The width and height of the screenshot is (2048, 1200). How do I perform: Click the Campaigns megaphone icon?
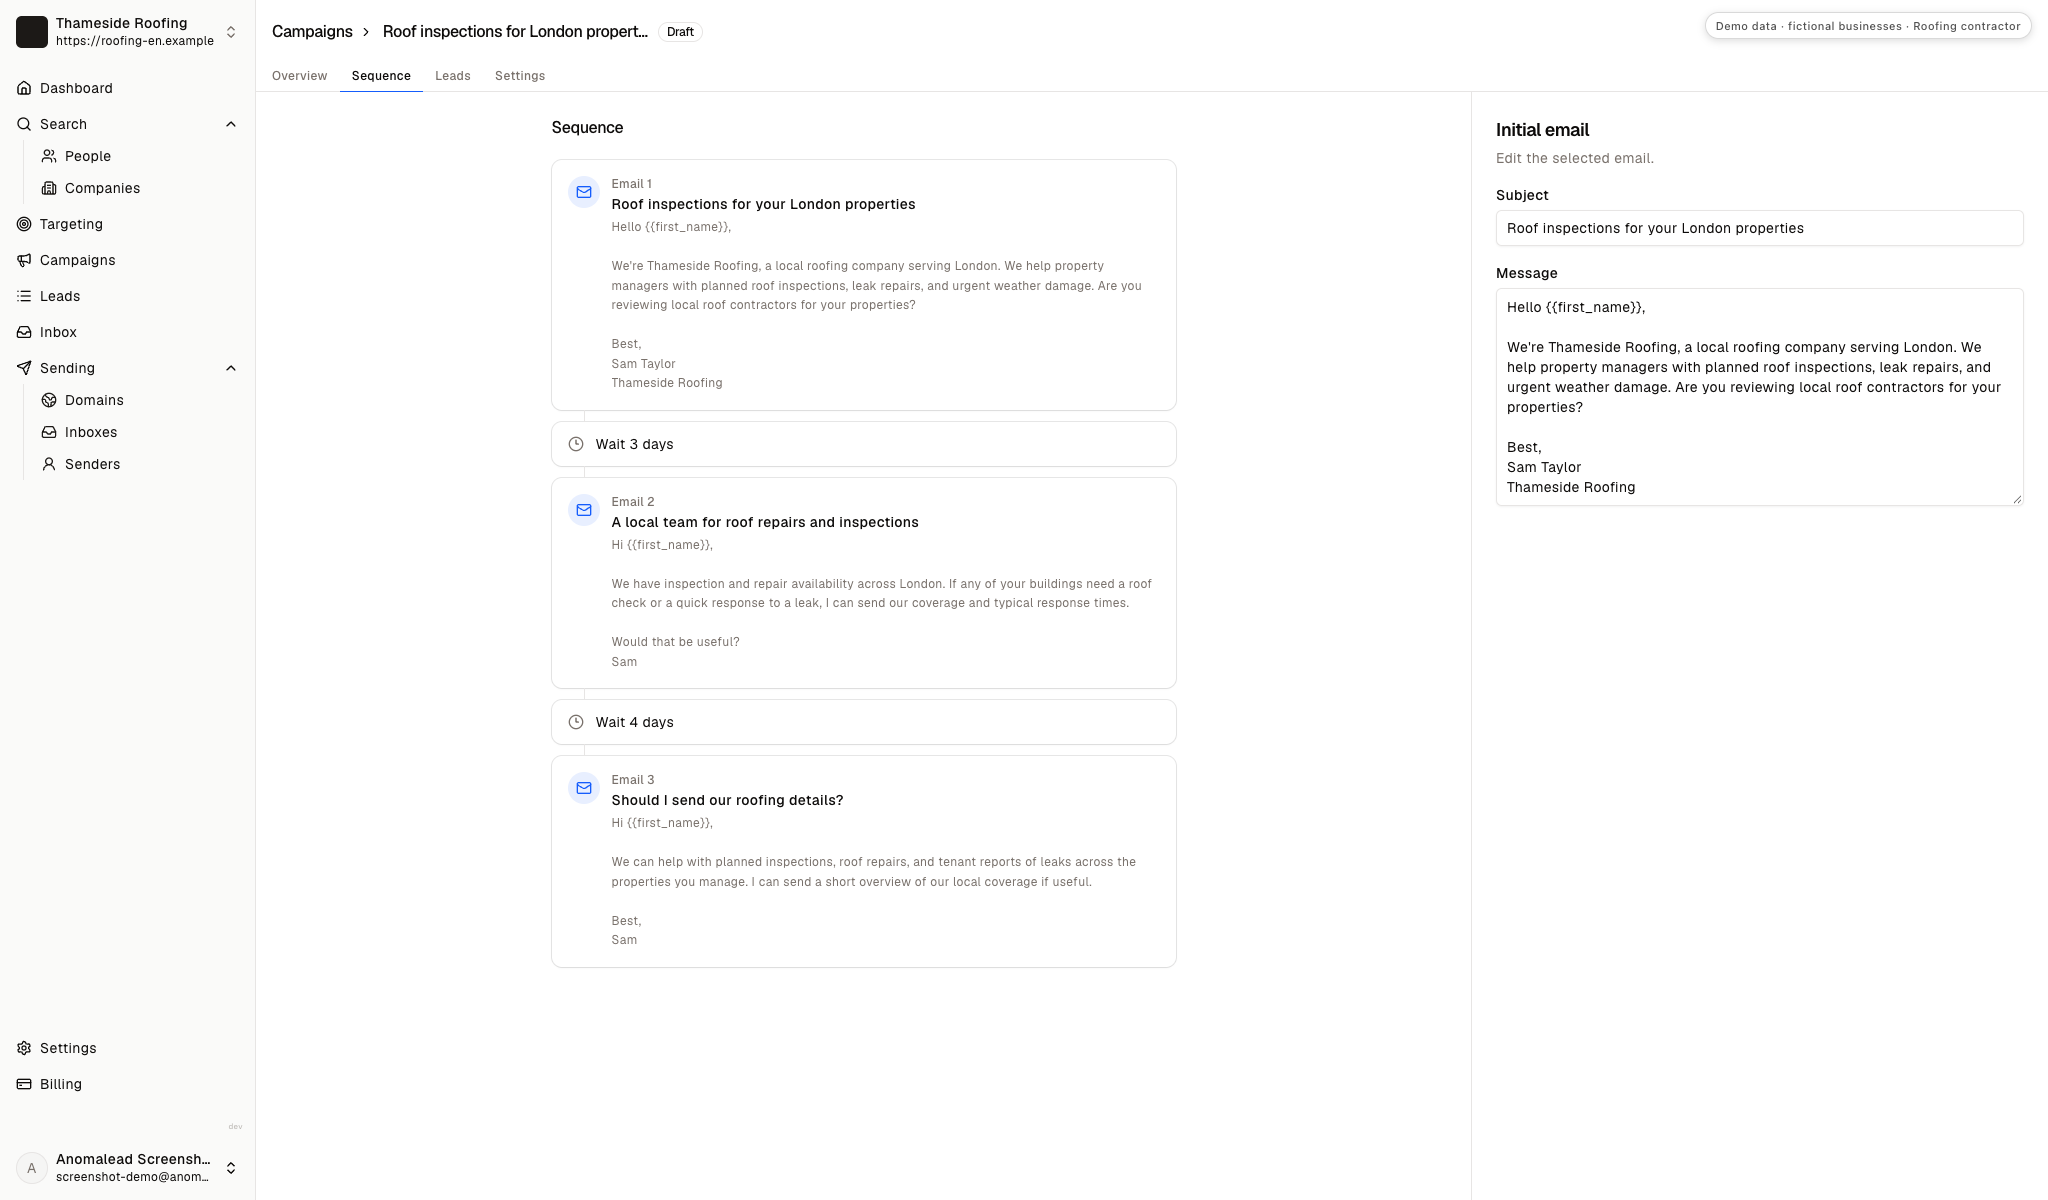click(x=24, y=260)
